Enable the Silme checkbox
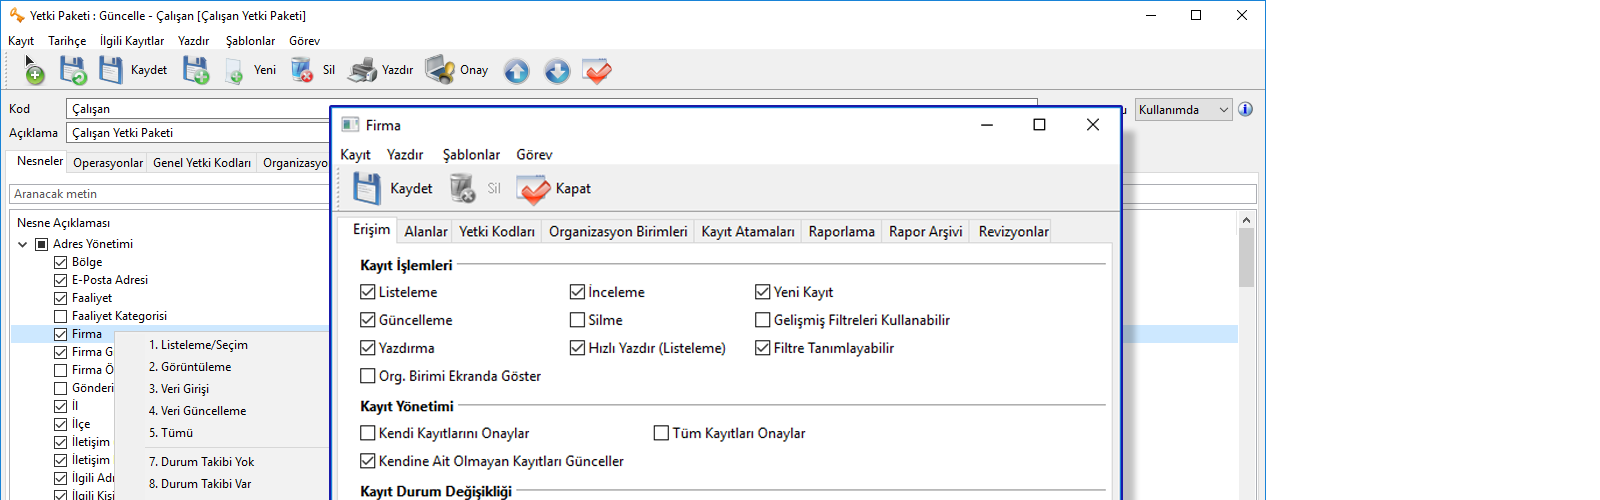This screenshot has height=500, width=1600. [577, 320]
